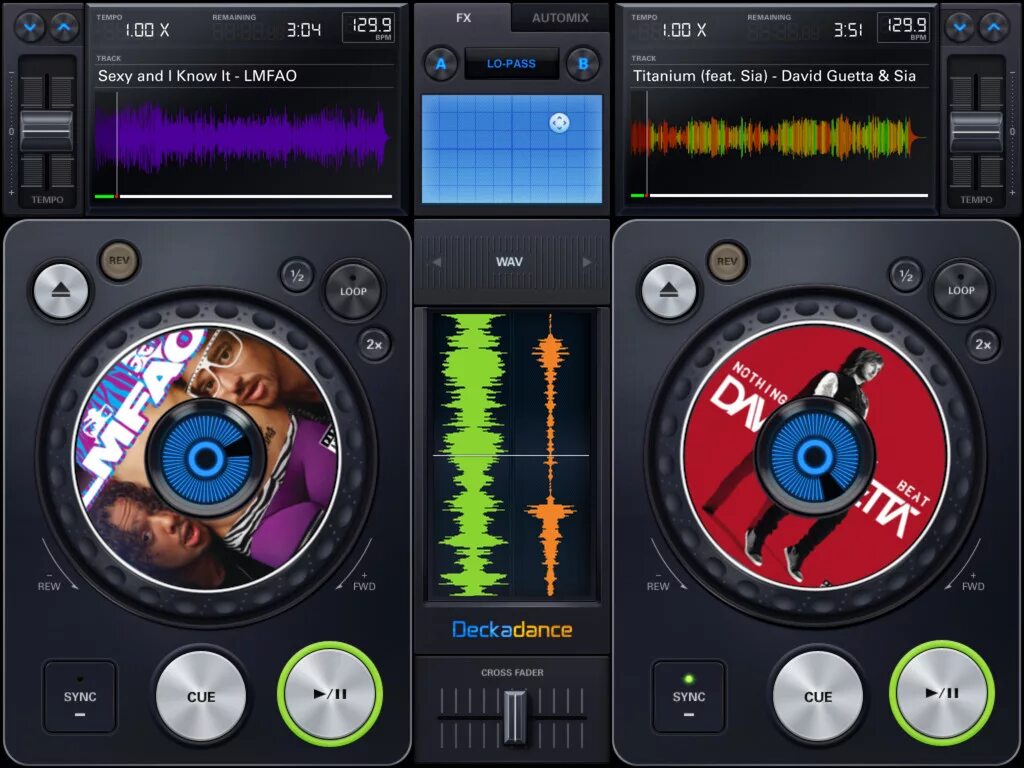Click track title Sexy and I Know It - LMFAO
The image size is (1024, 768).
pos(197,76)
